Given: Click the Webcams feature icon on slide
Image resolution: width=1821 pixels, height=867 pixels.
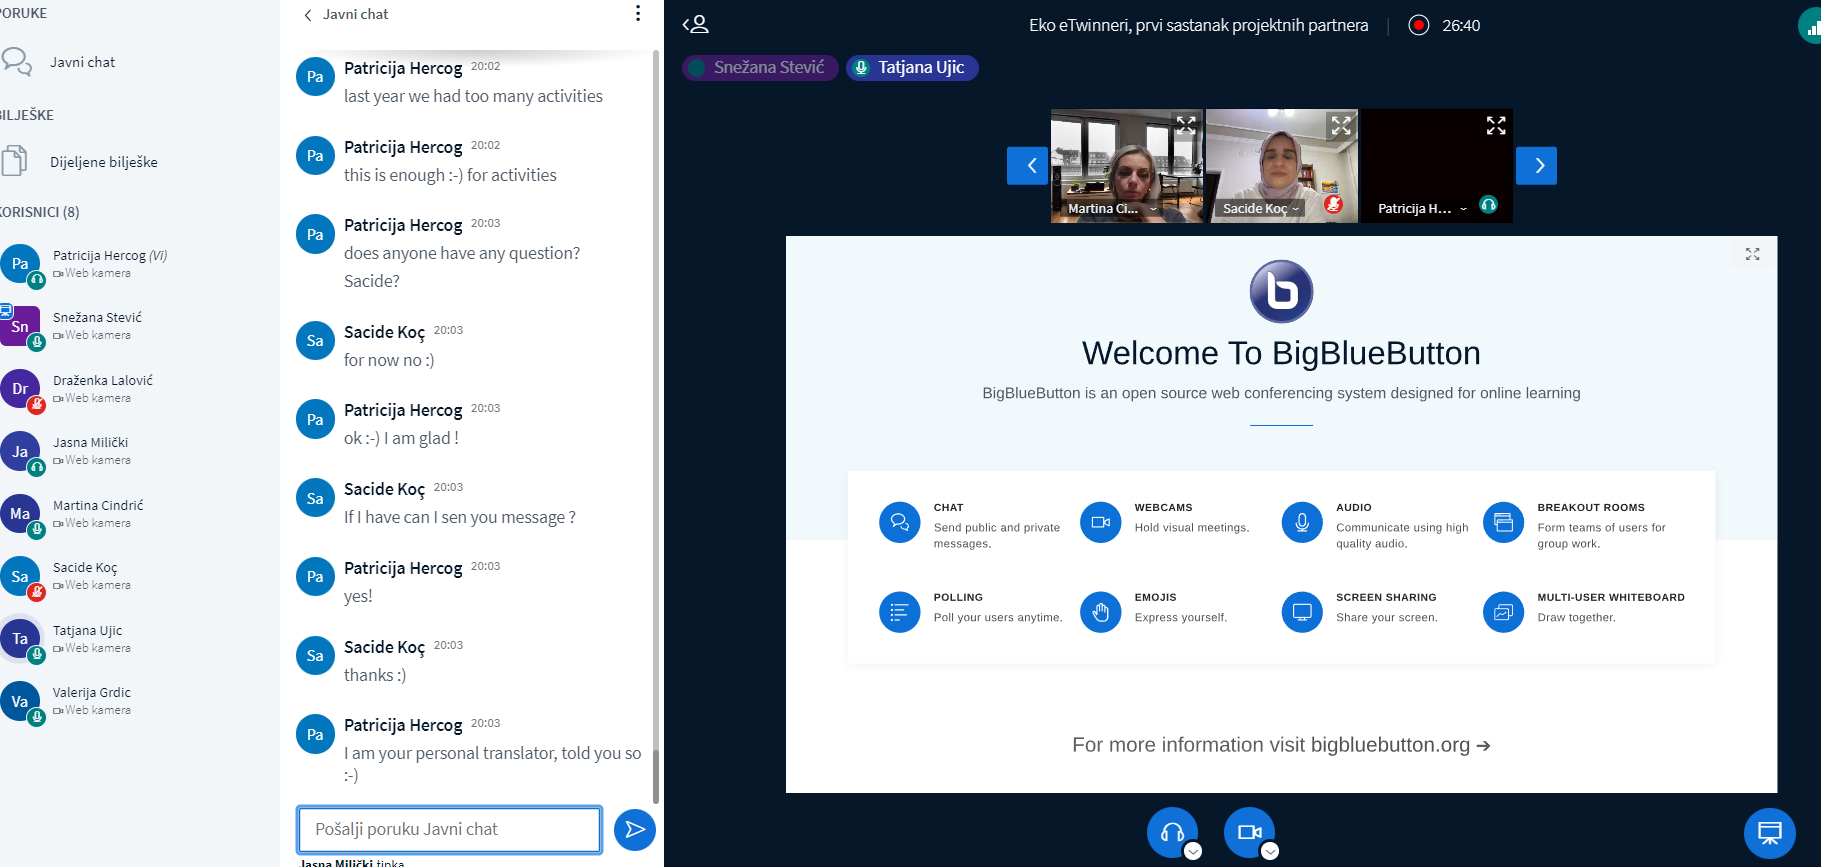Looking at the screenshot, I should pyautogui.click(x=1100, y=522).
